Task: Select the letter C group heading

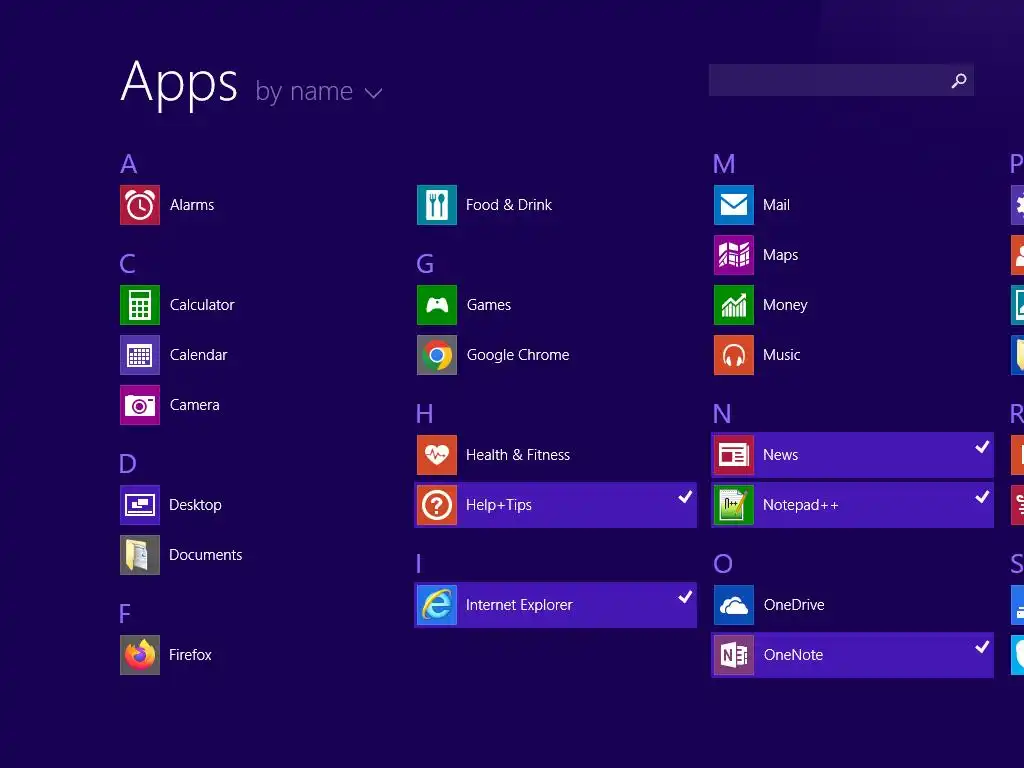Action: 128,264
